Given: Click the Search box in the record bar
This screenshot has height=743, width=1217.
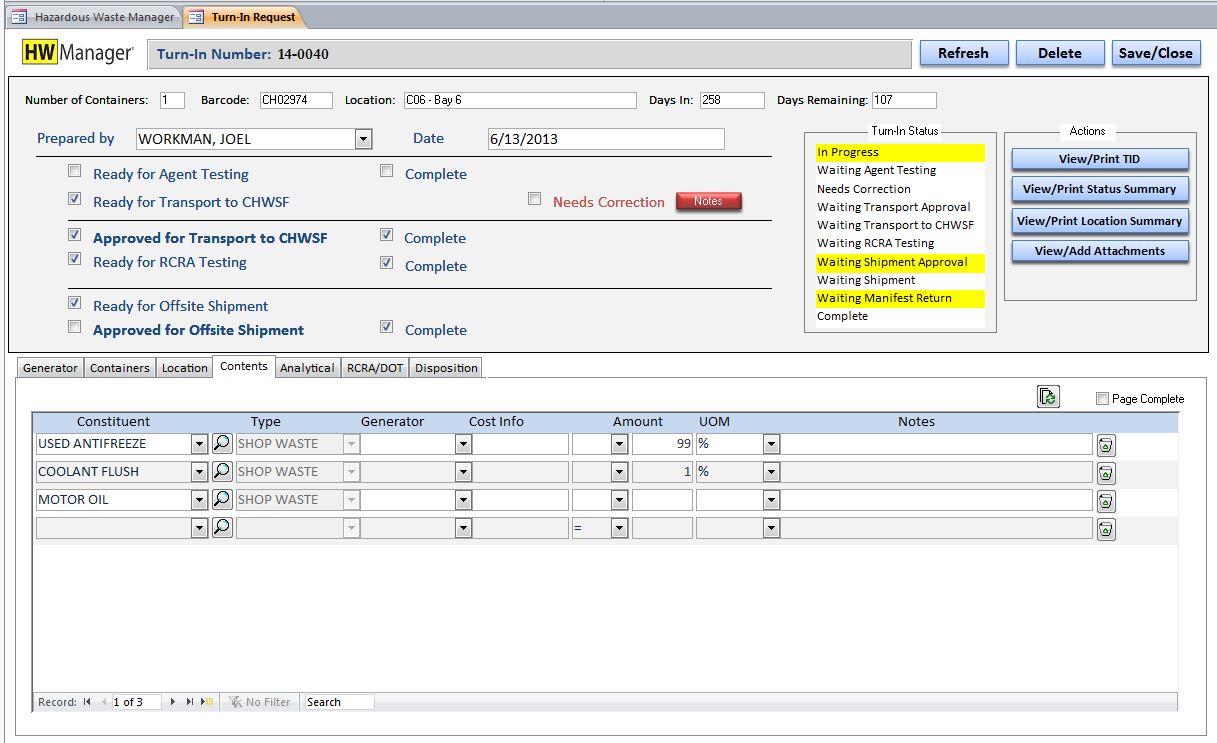Looking at the screenshot, I should 340,702.
